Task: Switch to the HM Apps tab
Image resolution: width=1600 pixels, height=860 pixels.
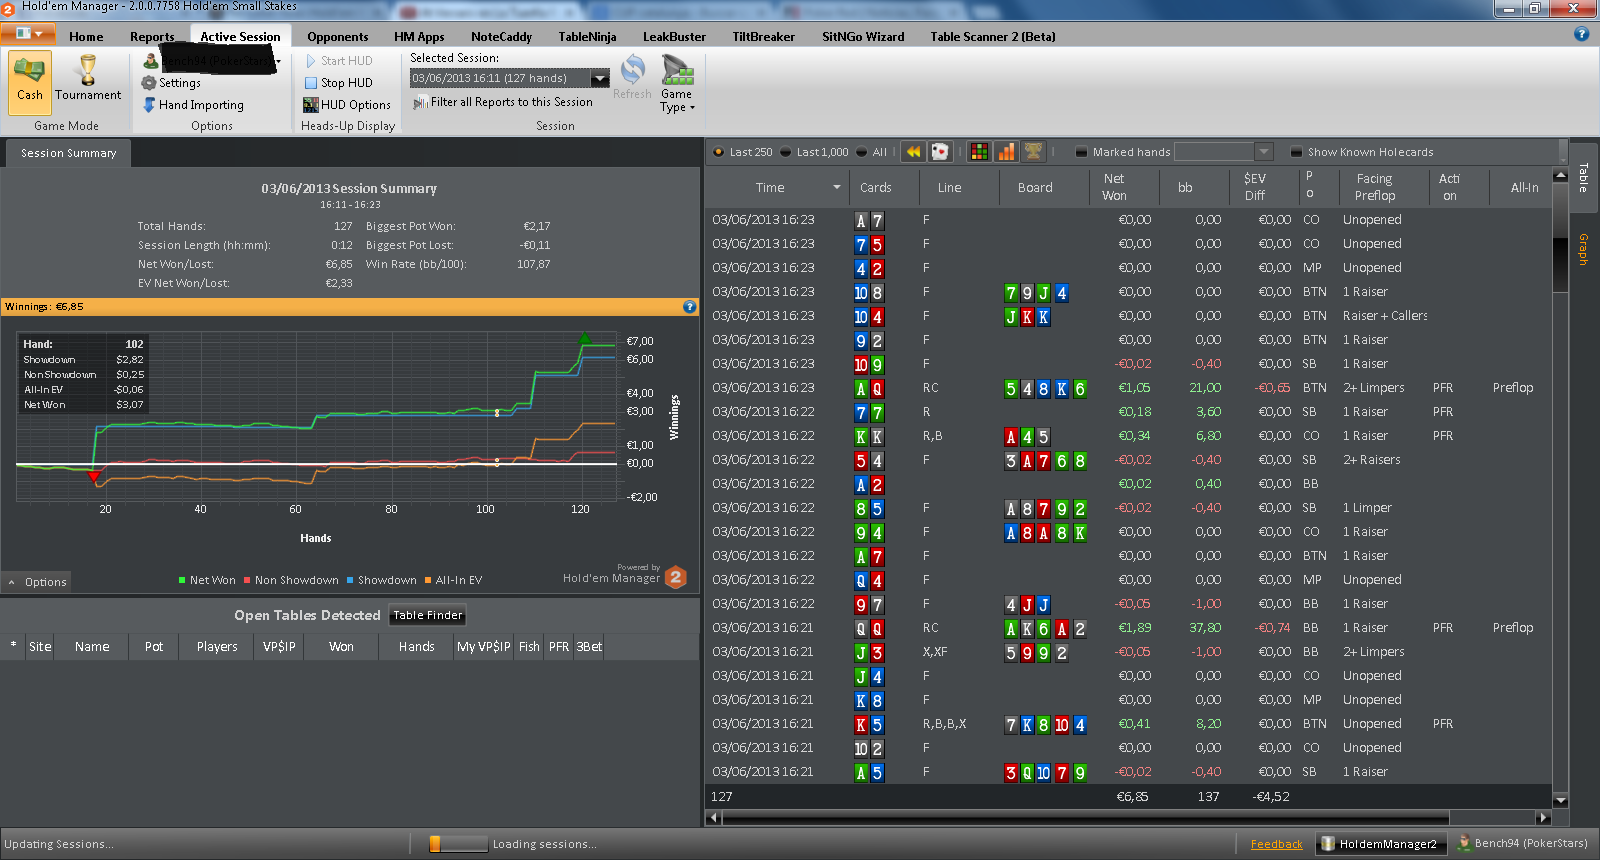Action: pyautogui.click(x=419, y=37)
